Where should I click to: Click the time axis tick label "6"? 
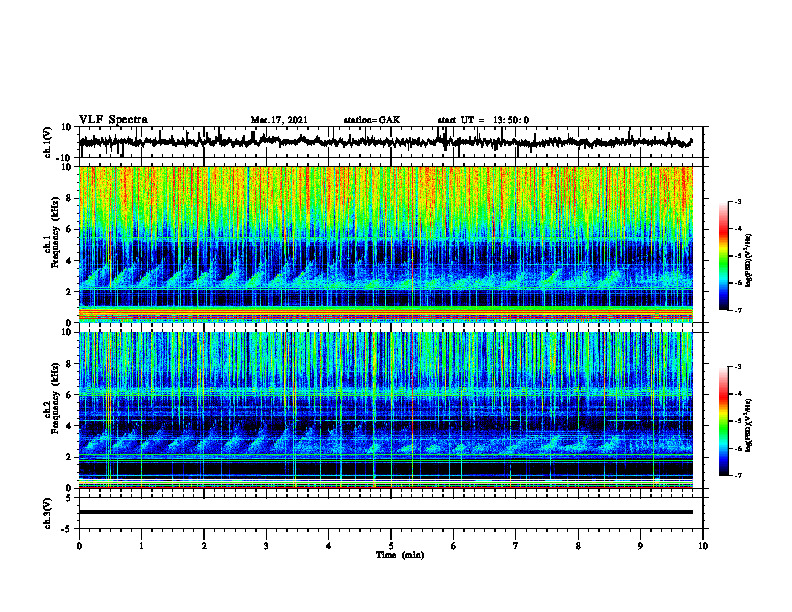454,546
